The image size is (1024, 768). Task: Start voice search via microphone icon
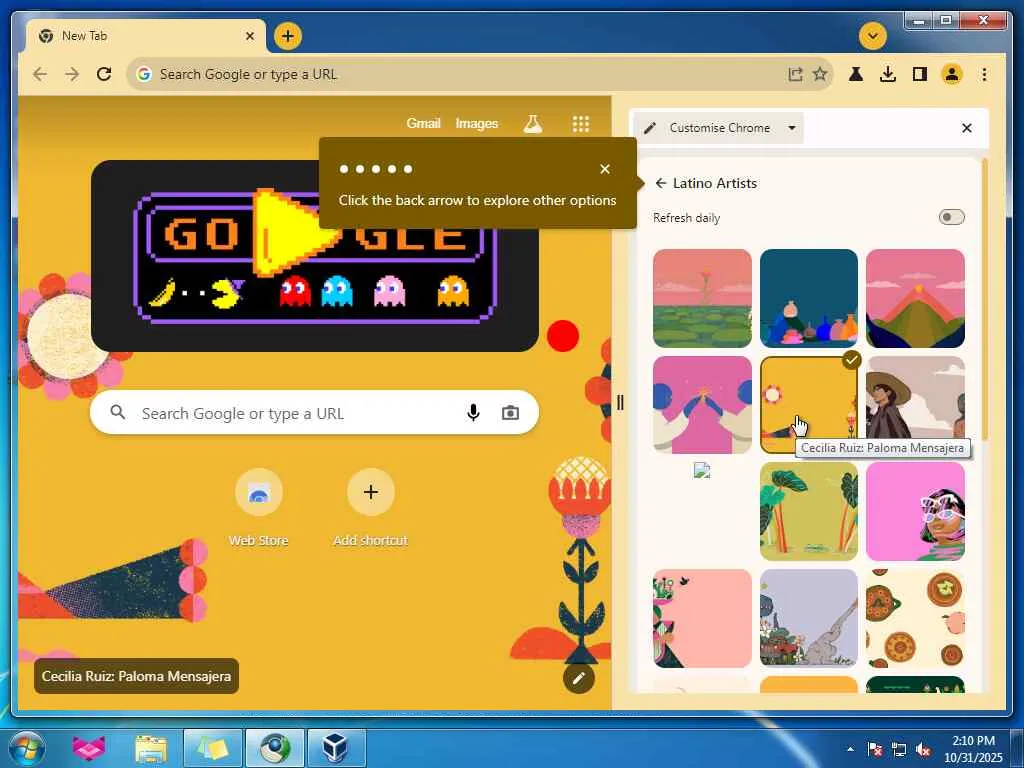473,413
